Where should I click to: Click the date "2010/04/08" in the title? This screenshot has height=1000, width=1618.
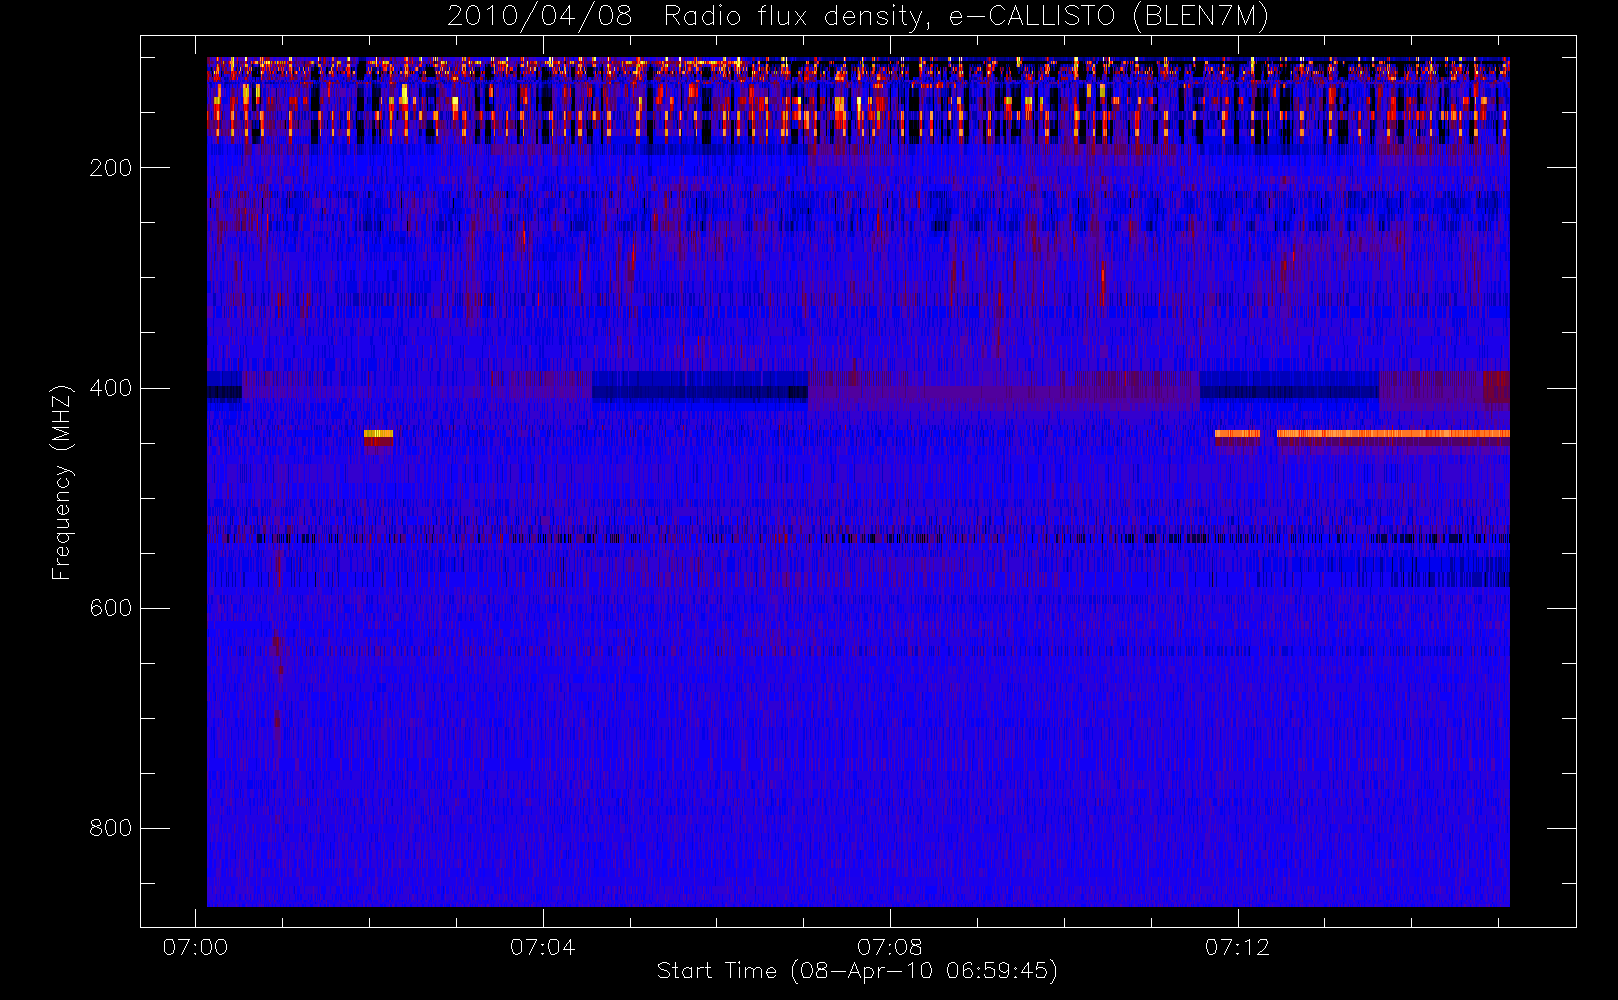pyautogui.click(x=540, y=17)
